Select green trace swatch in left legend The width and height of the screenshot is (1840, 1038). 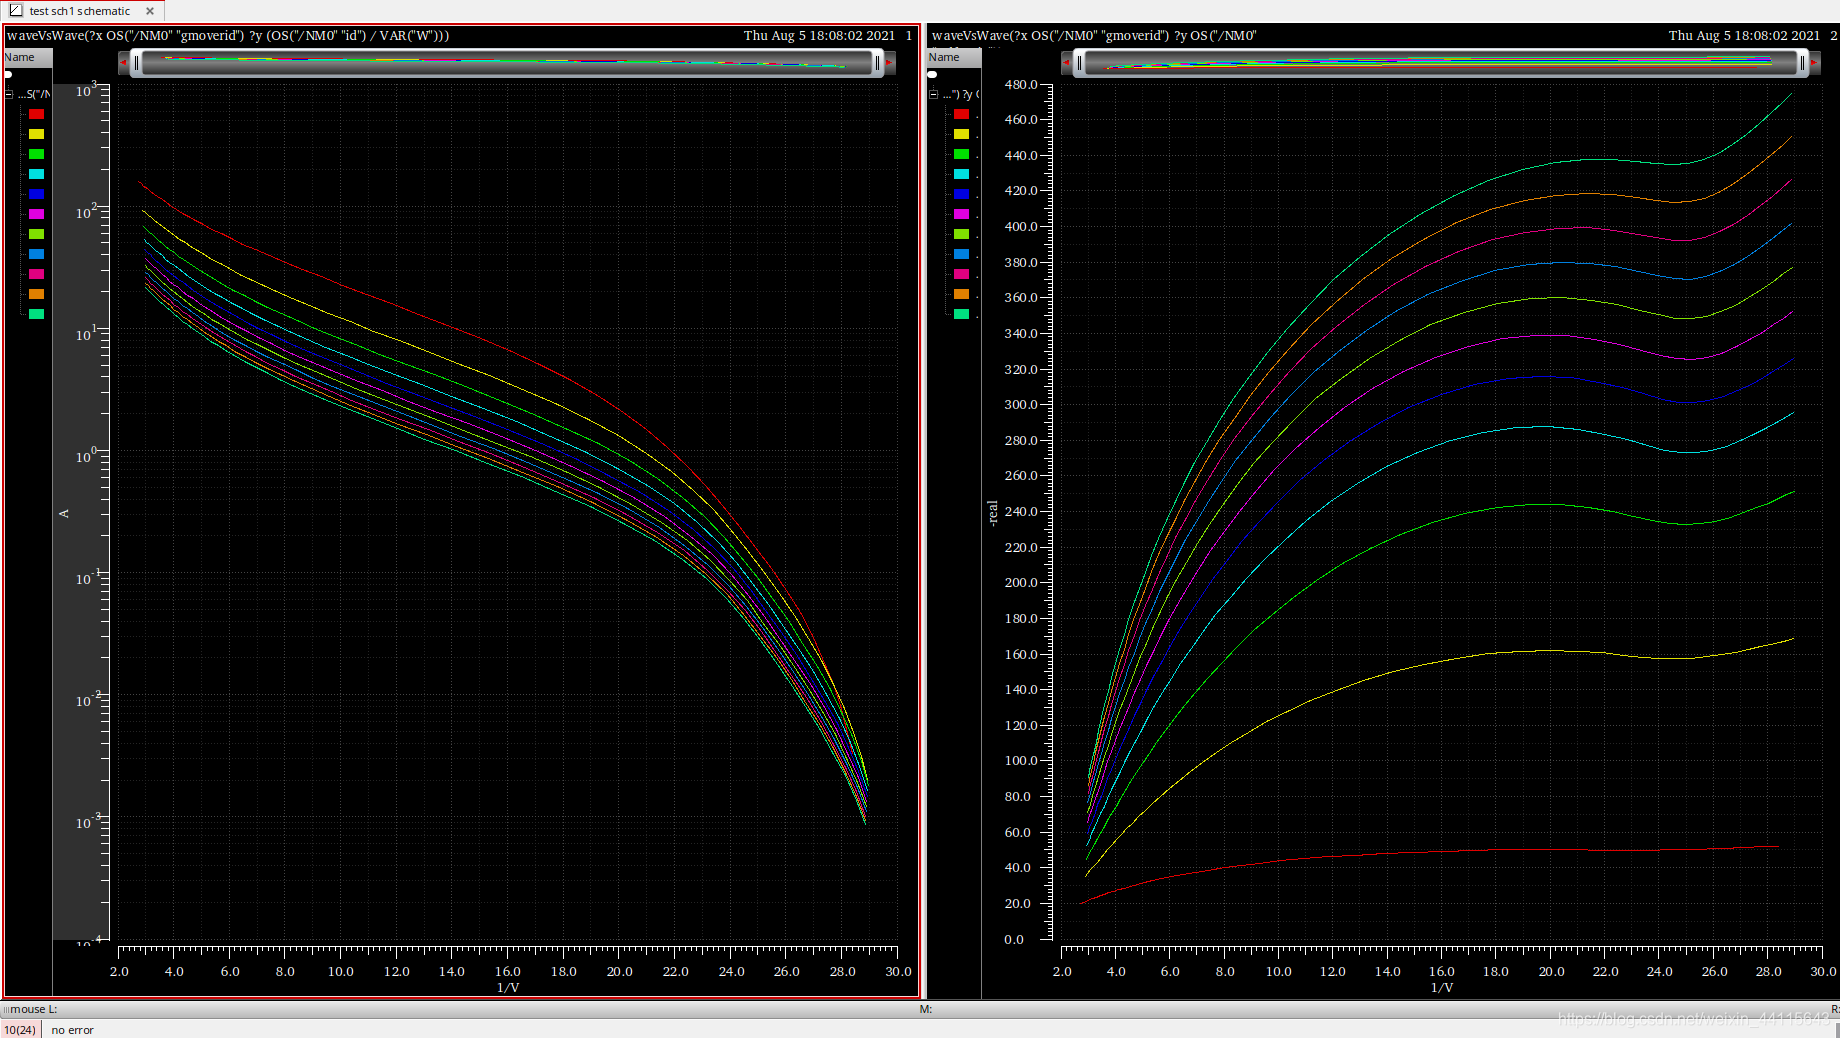click(36, 154)
